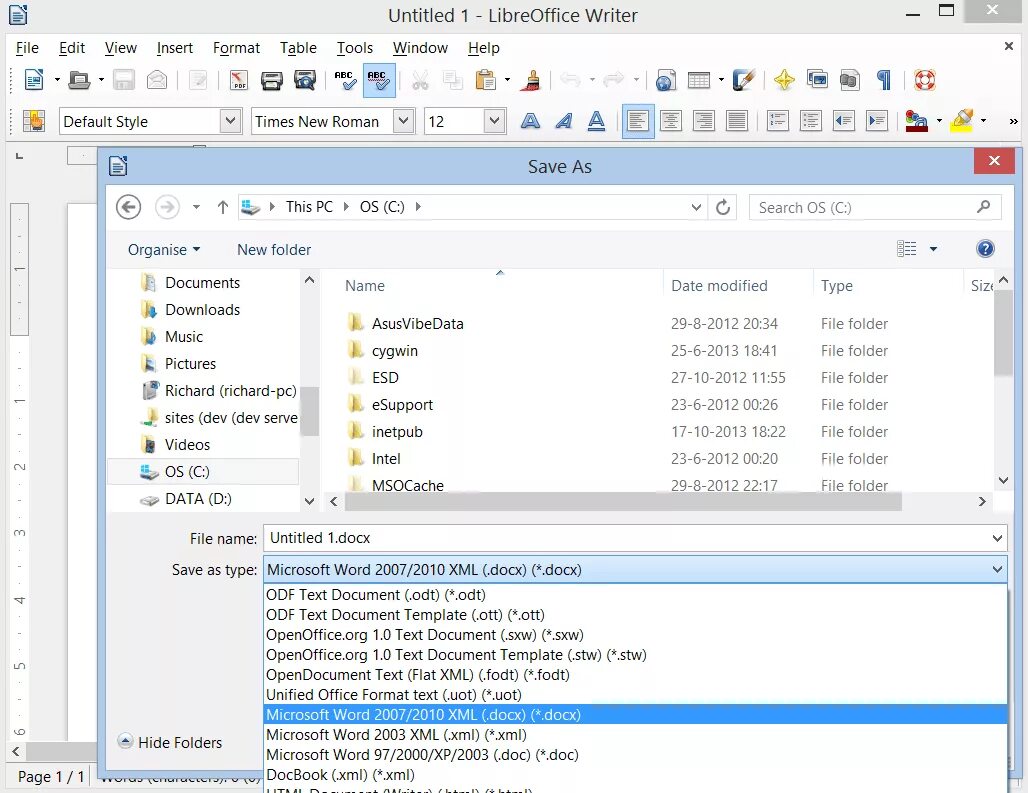
Task: Click the Data Sources icon
Action: click(850, 80)
